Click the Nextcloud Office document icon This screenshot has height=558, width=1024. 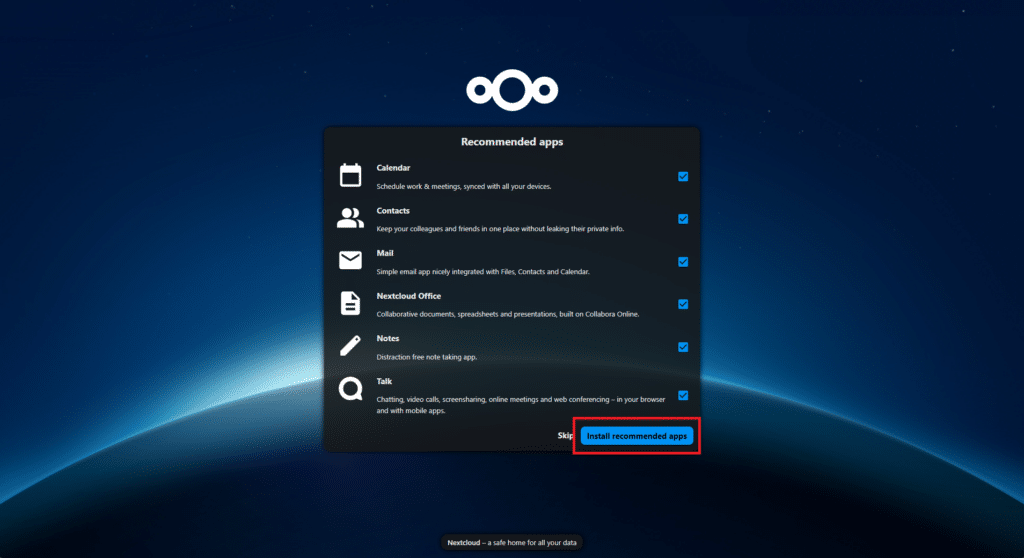[x=350, y=304]
